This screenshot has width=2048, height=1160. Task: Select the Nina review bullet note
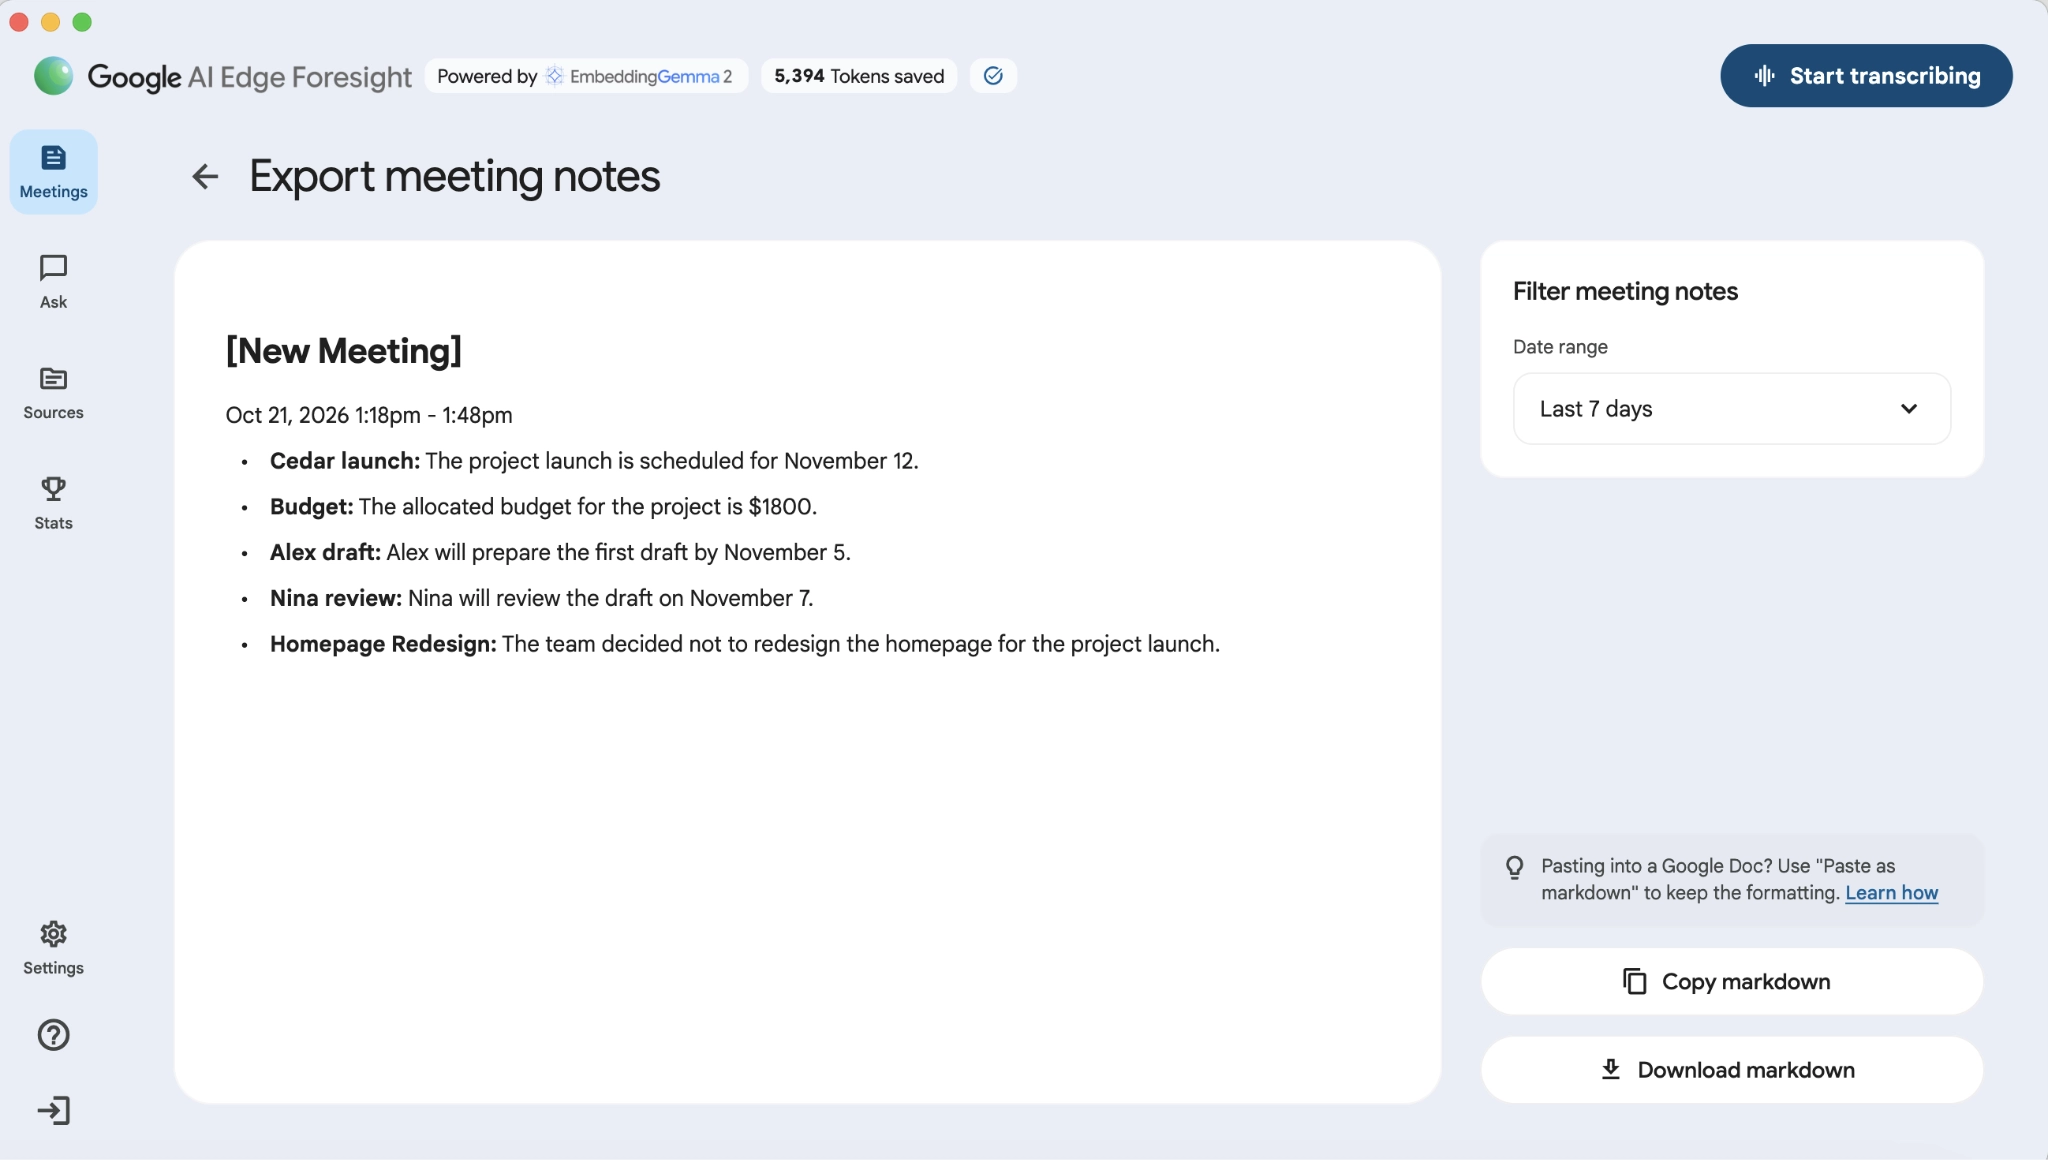pos(542,599)
